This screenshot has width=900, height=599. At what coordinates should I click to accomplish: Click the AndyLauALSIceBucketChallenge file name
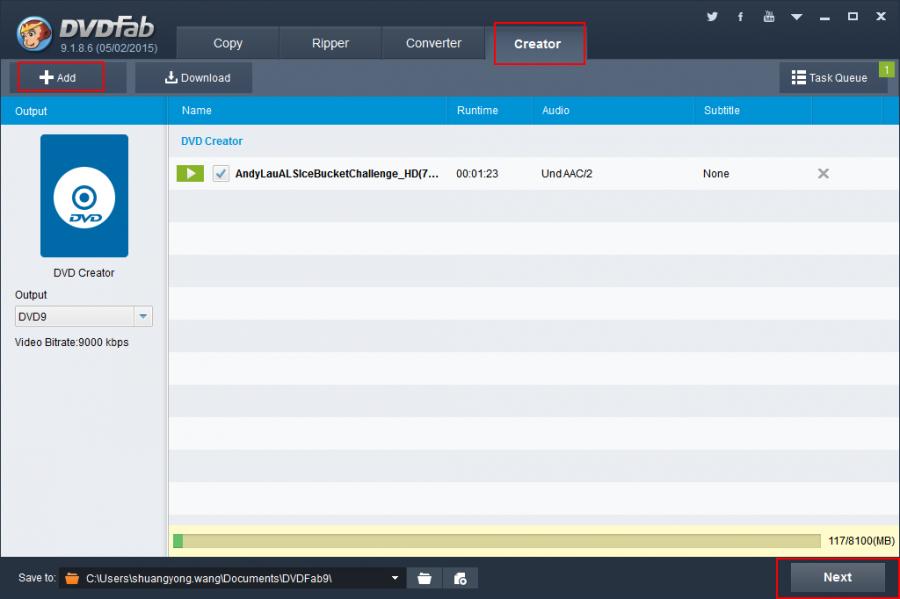[x=337, y=173]
